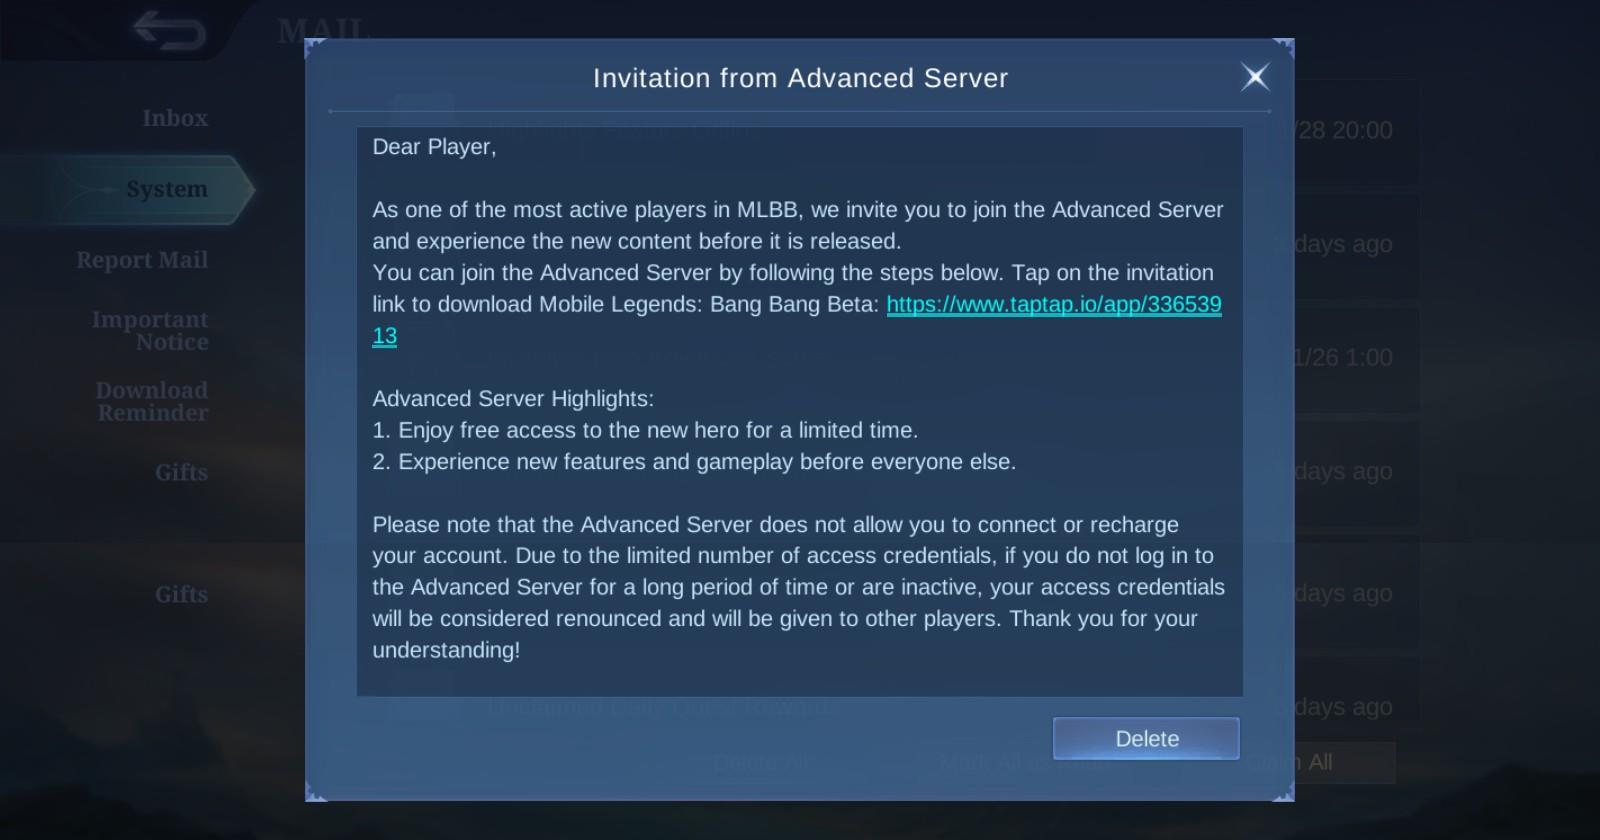The width and height of the screenshot is (1600, 840).
Task: Click the Dear Player greeting text
Action: coord(434,147)
